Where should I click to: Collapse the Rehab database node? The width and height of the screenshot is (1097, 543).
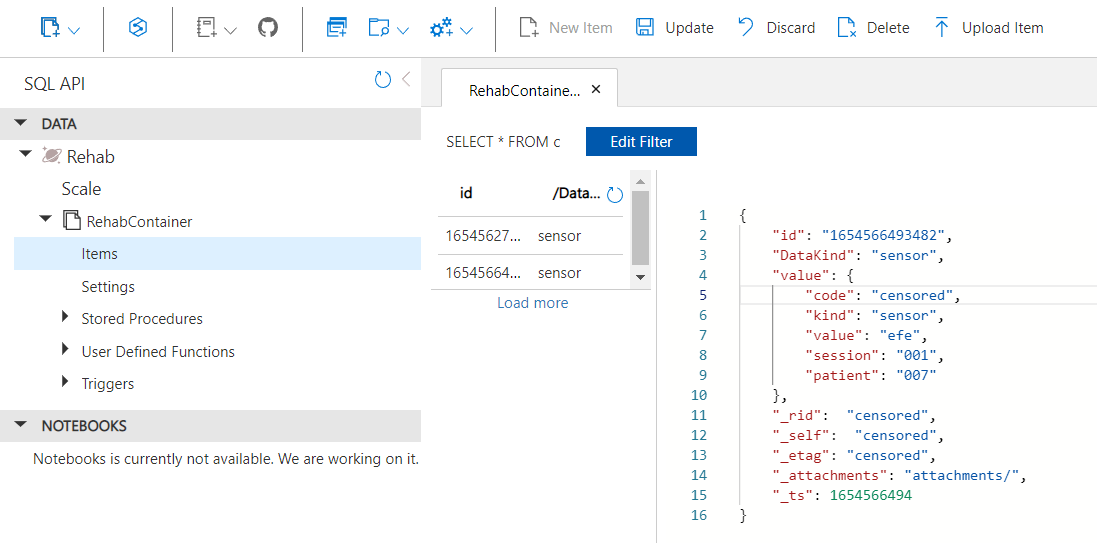click(x=26, y=153)
